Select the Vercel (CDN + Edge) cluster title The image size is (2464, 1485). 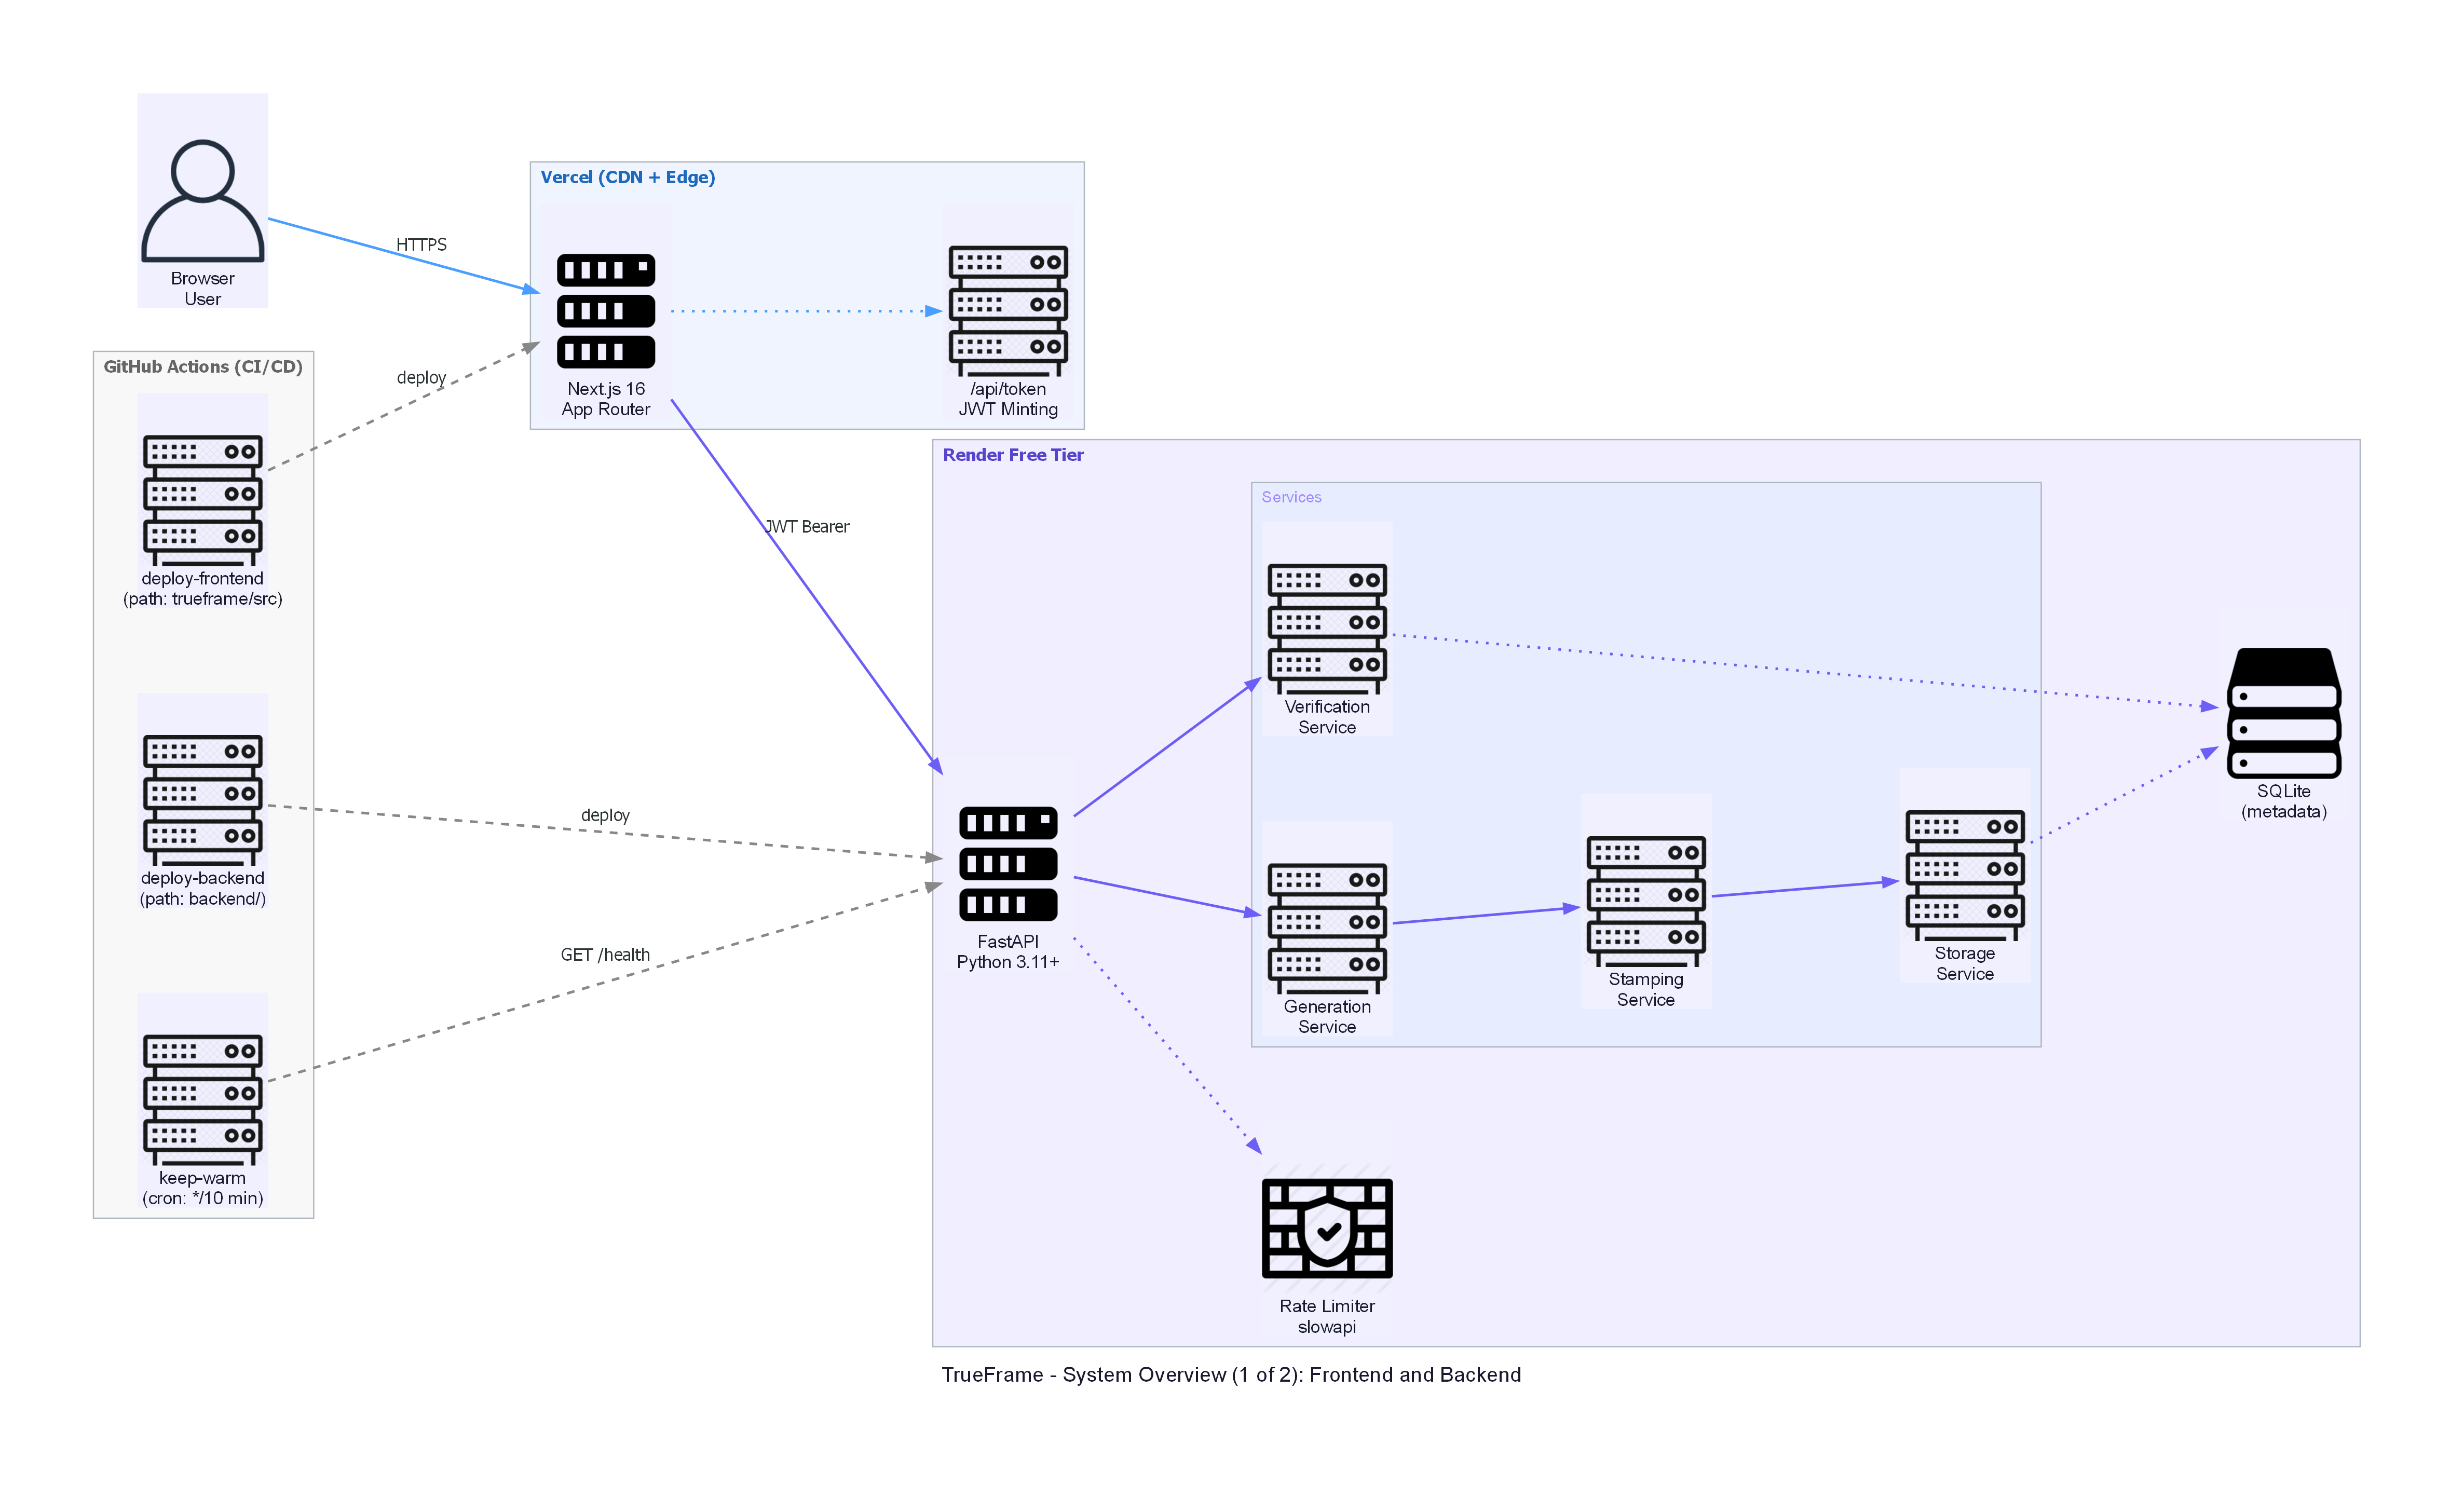[628, 177]
